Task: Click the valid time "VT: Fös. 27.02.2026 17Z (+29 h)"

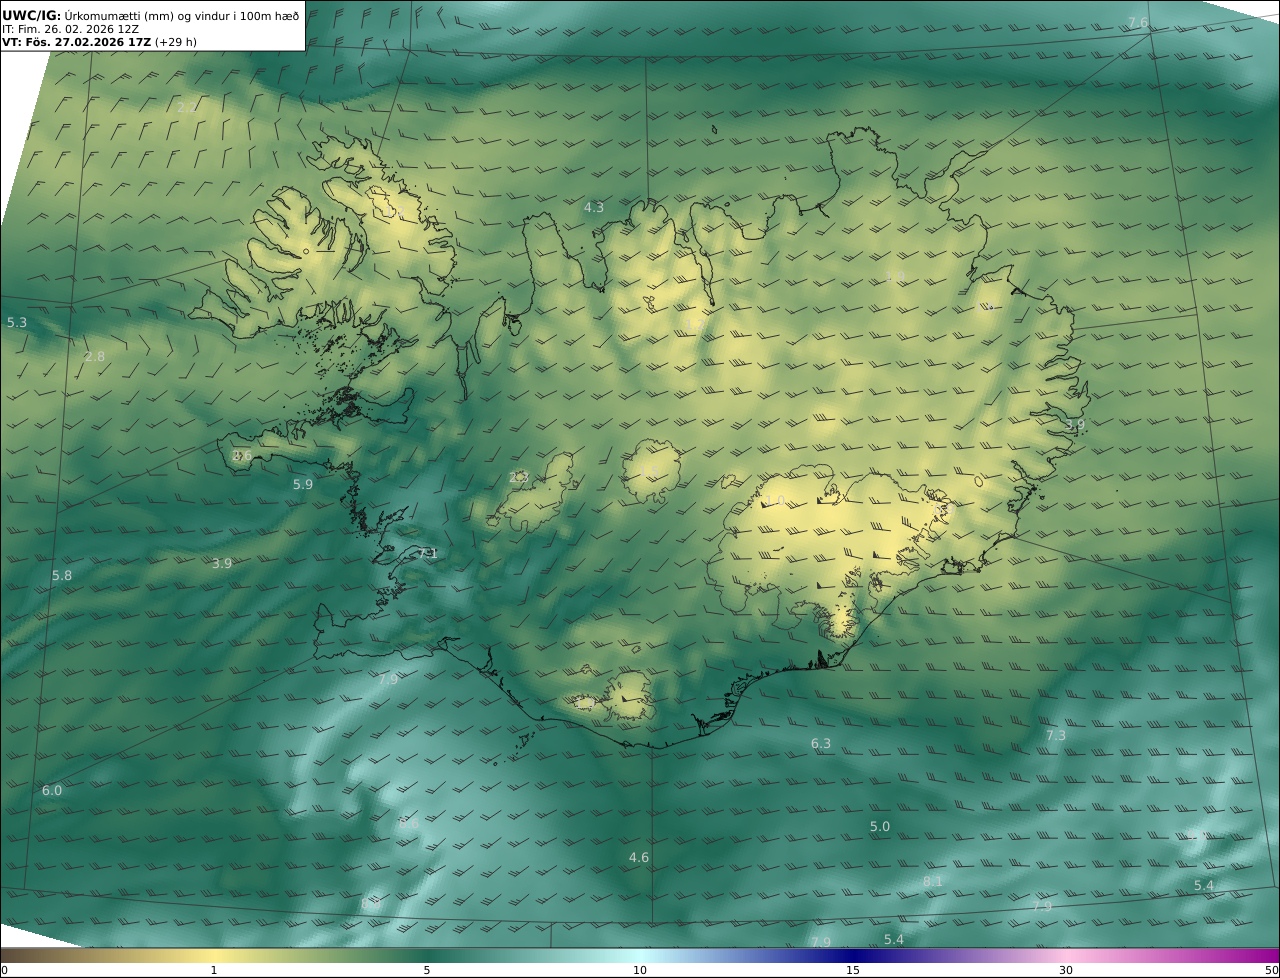Action: (101, 43)
